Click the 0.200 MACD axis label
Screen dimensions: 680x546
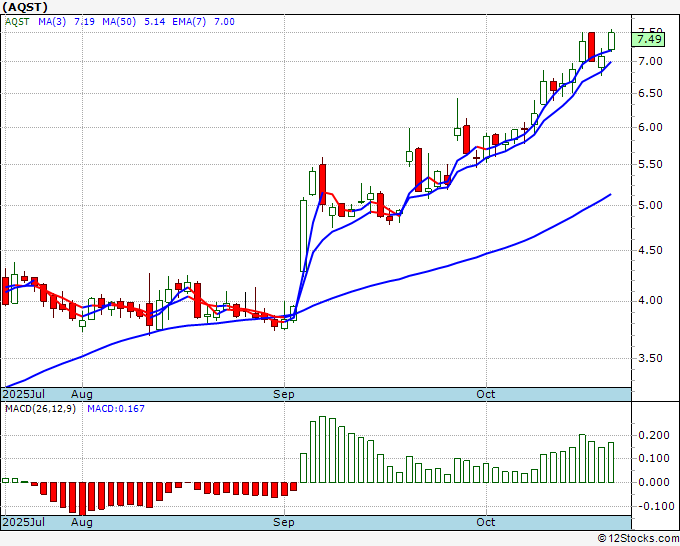tap(654, 435)
